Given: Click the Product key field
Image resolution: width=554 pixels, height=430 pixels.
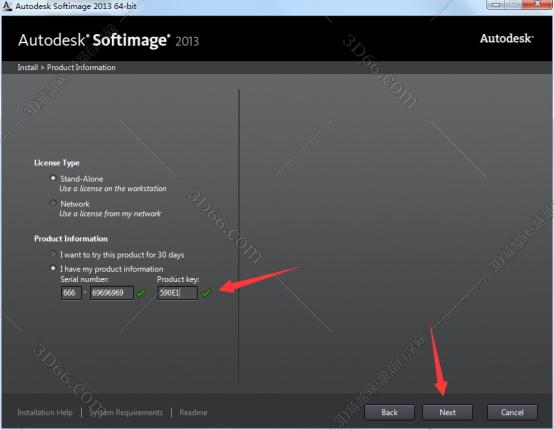Looking at the screenshot, I should tap(177, 293).
